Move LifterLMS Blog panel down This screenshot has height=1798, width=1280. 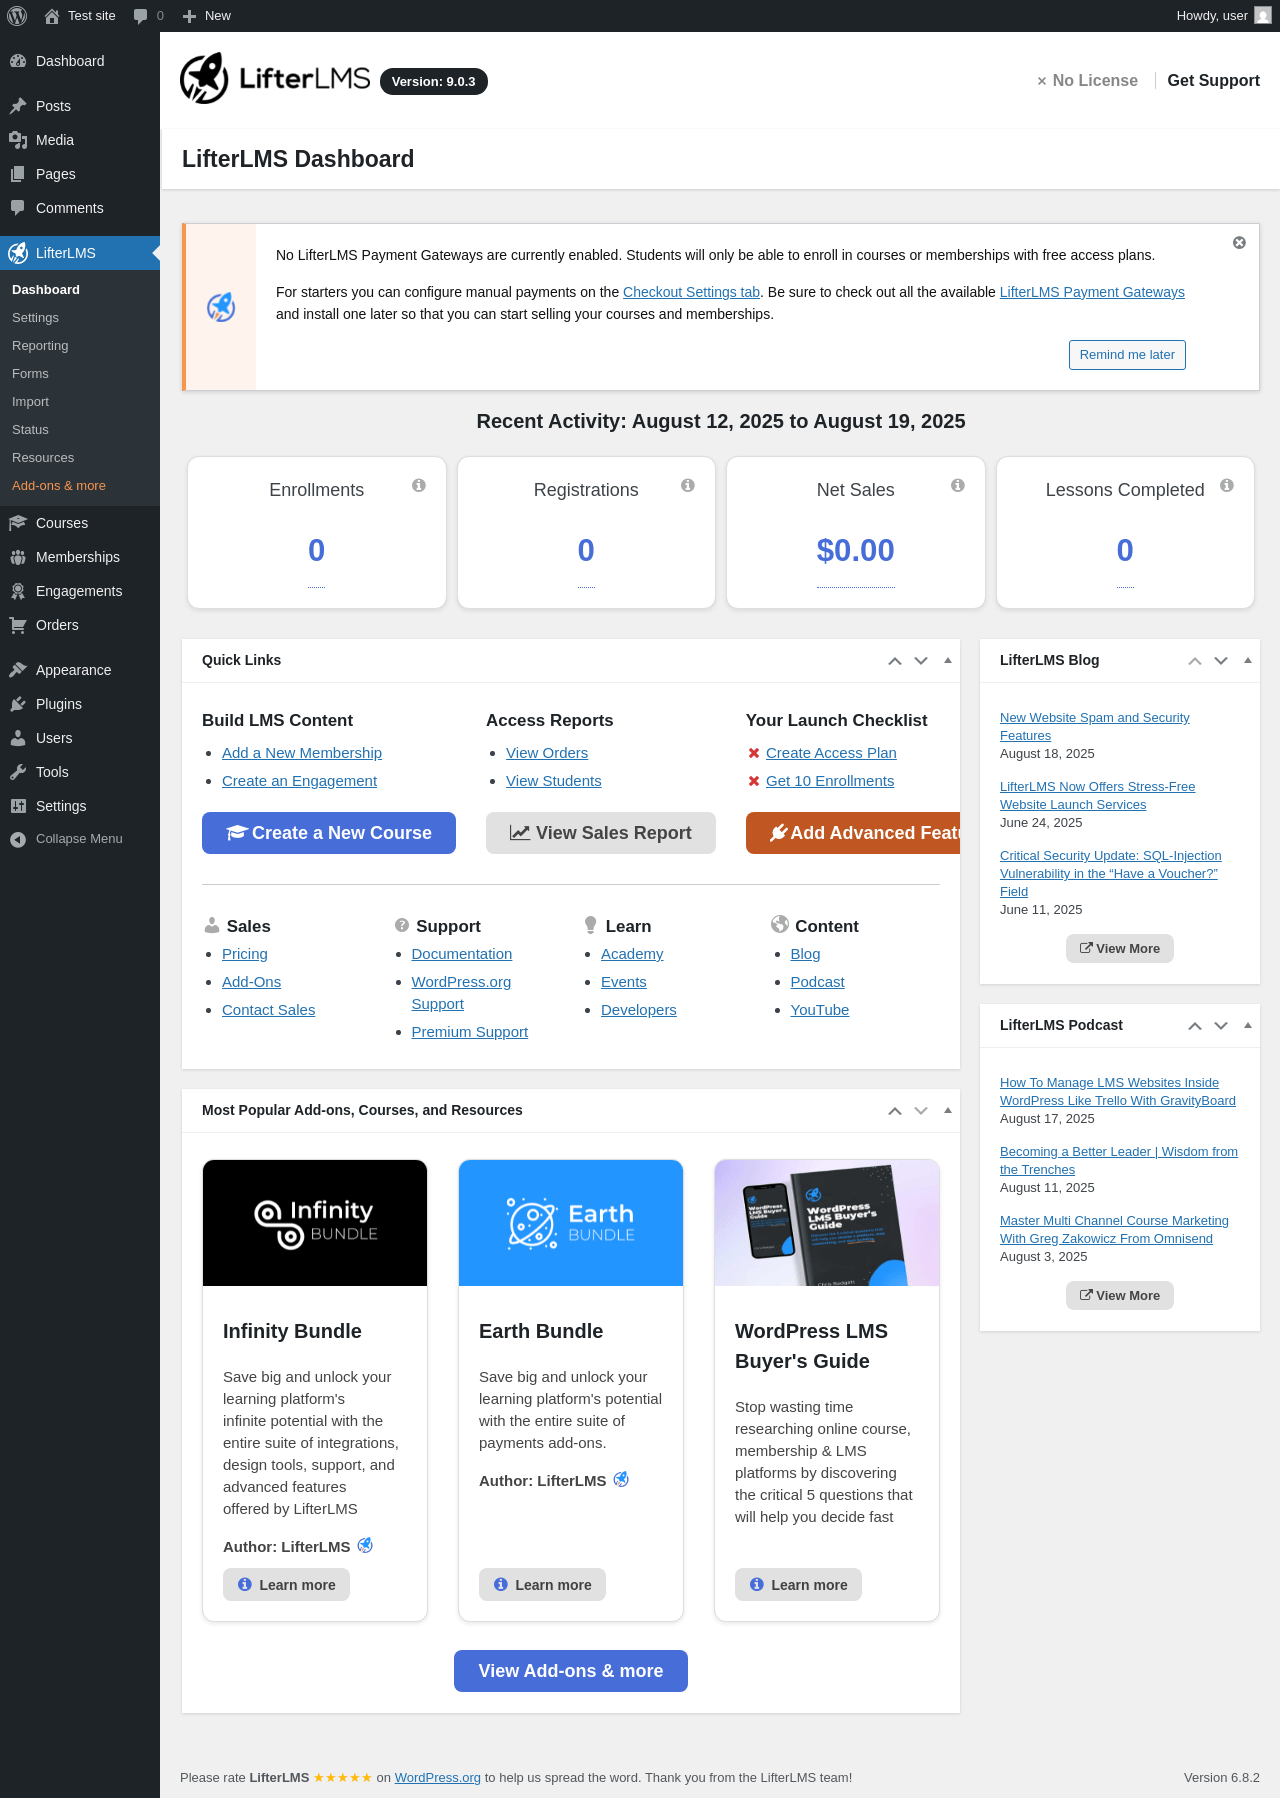coord(1221,661)
